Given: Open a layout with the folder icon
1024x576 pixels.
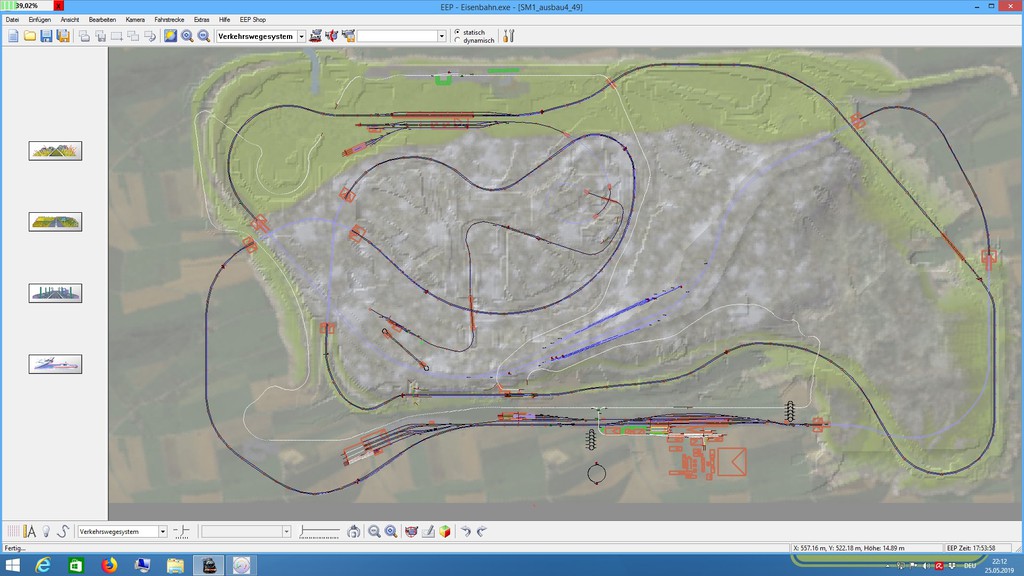Looking at the screenshot, I should pyautogui.click(x=30, y=36).
